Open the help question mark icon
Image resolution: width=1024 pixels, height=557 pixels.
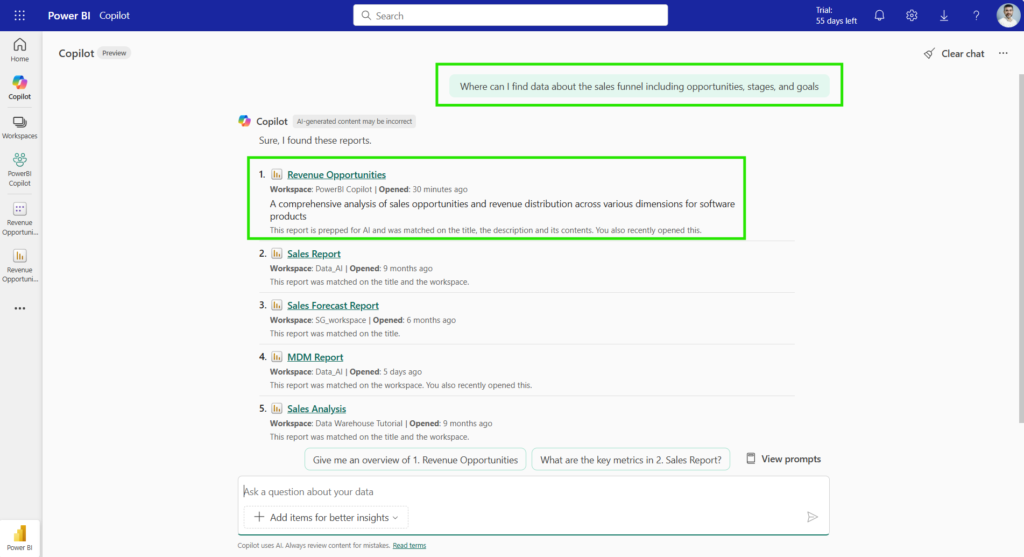click(x=976, y=15)
